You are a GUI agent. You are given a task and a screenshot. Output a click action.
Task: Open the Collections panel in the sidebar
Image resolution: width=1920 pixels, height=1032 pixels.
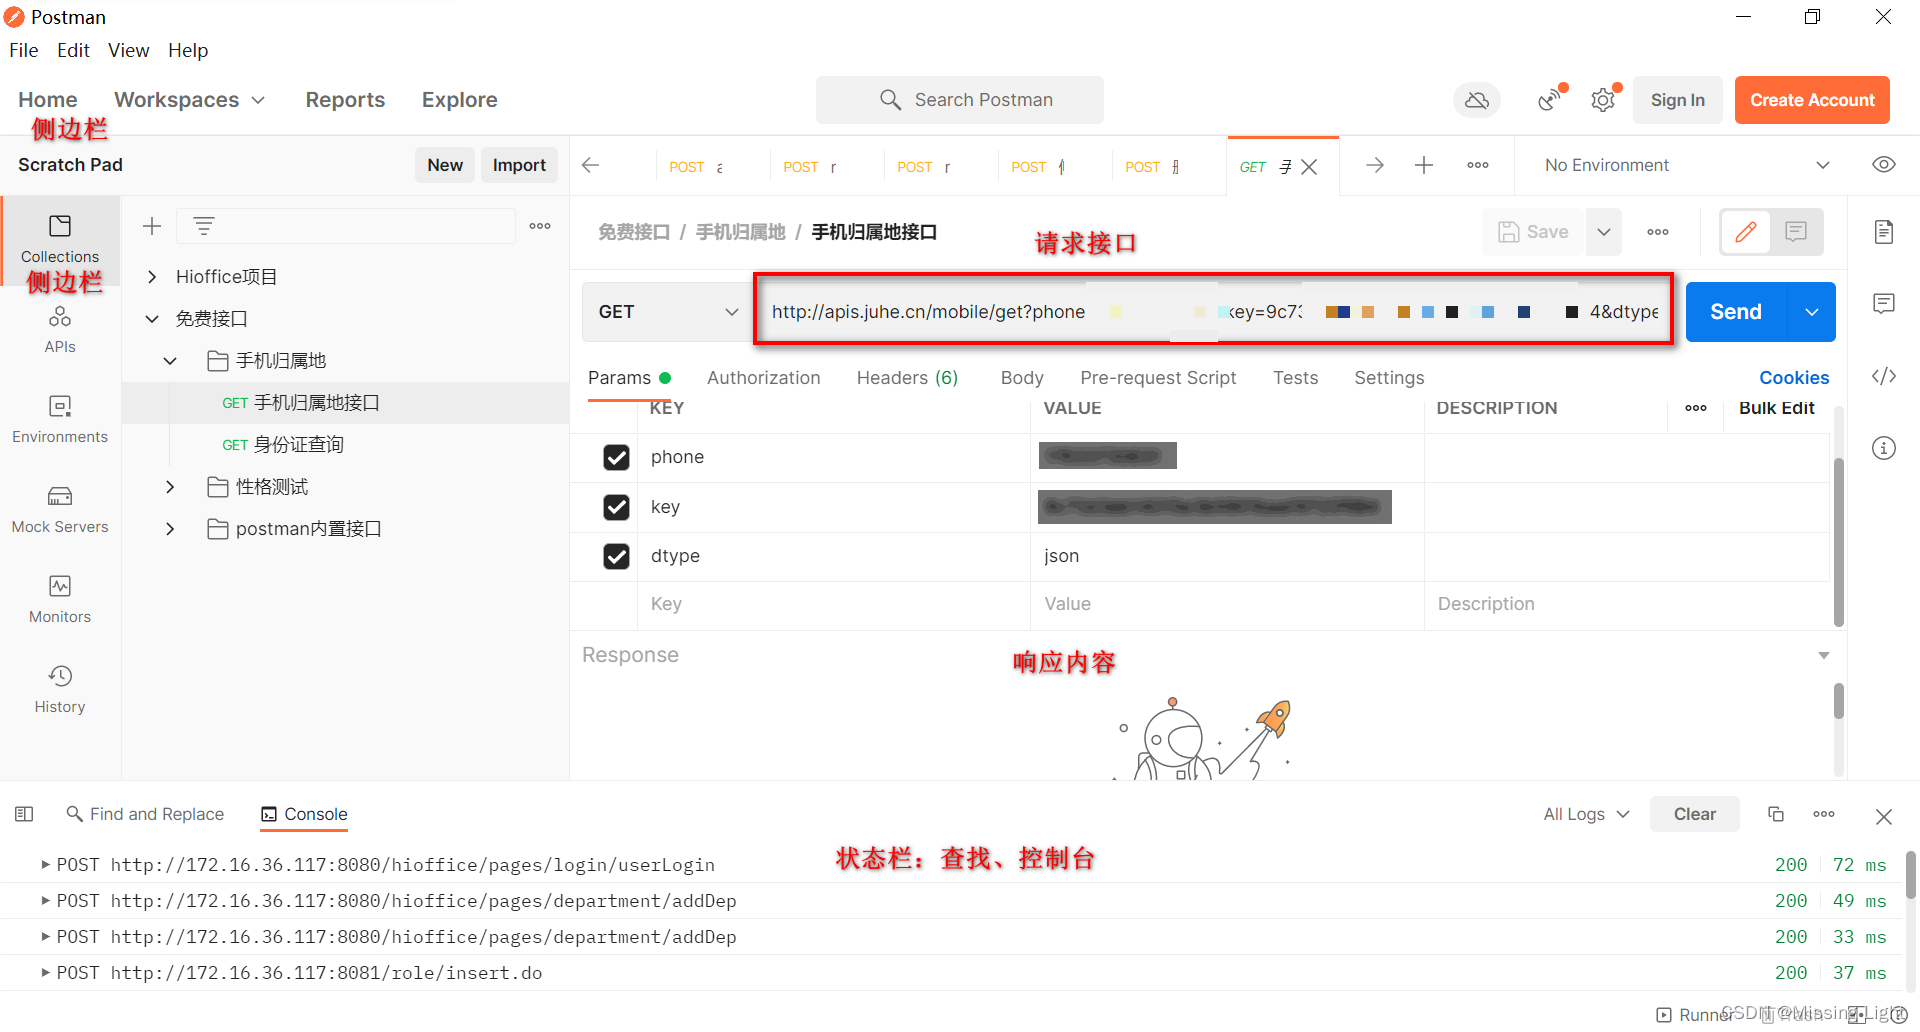pos(60,240)
